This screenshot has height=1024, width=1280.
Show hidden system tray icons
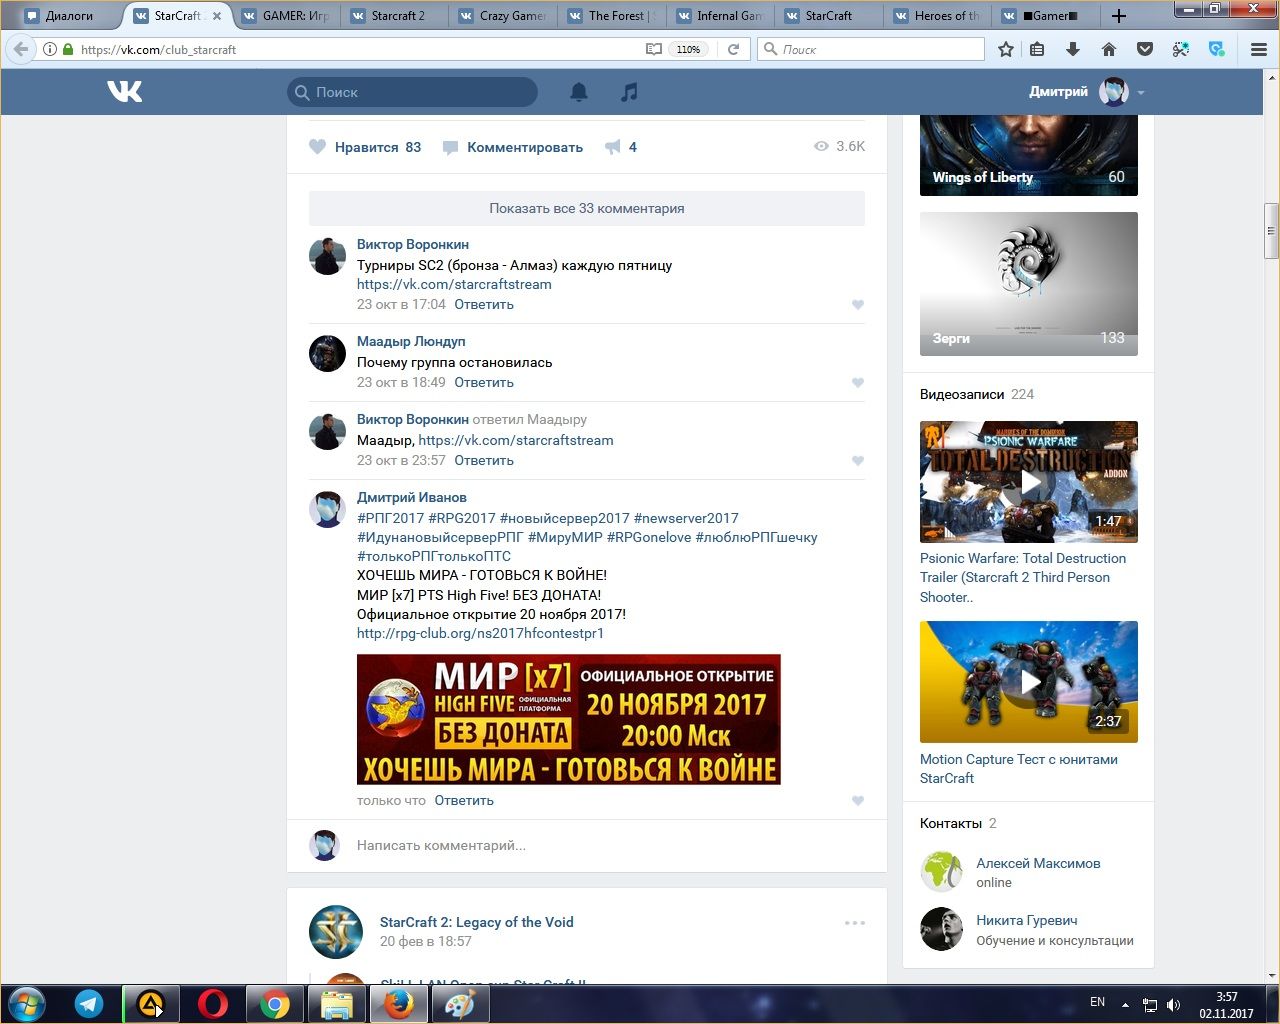click(x=1126, y=1004)
